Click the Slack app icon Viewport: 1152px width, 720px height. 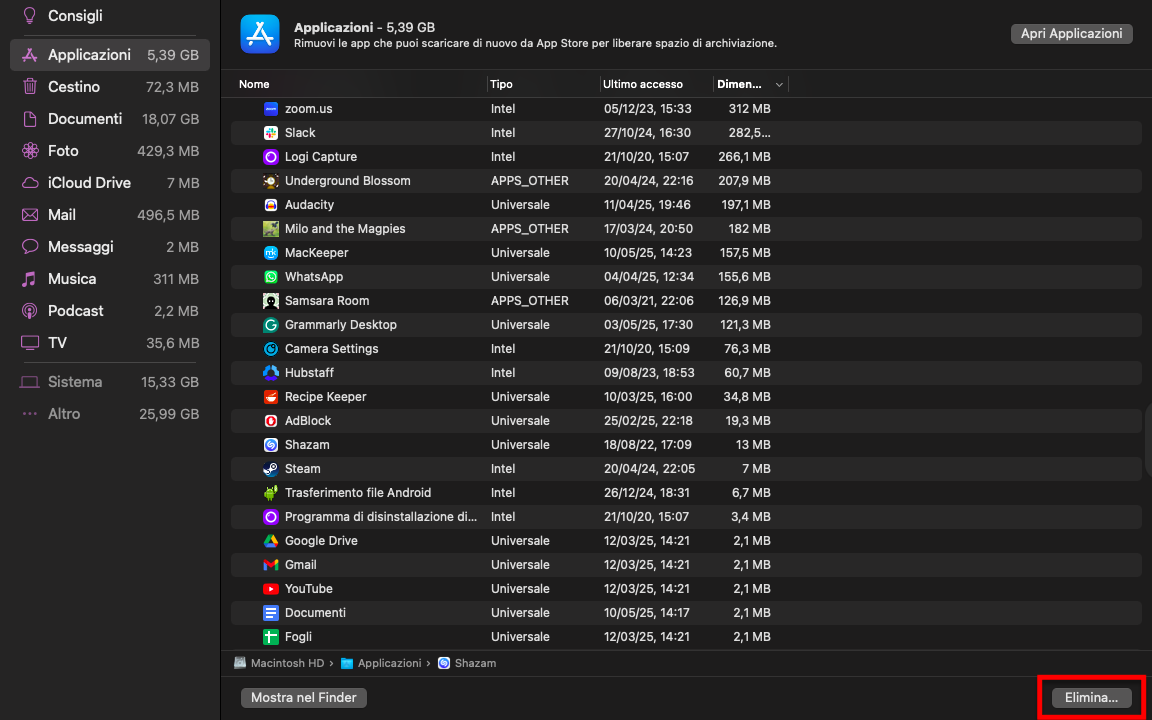[x=270, y=132]
